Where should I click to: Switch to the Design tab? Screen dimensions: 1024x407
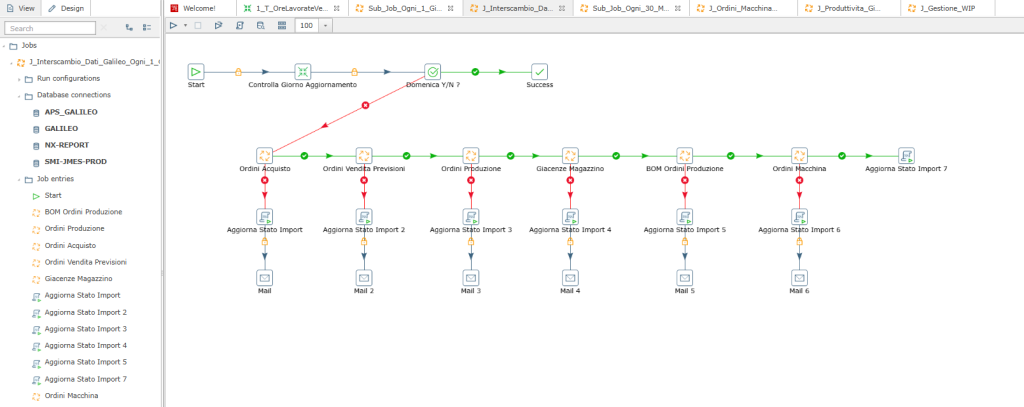pyautogui.click(x=68, y=8)
